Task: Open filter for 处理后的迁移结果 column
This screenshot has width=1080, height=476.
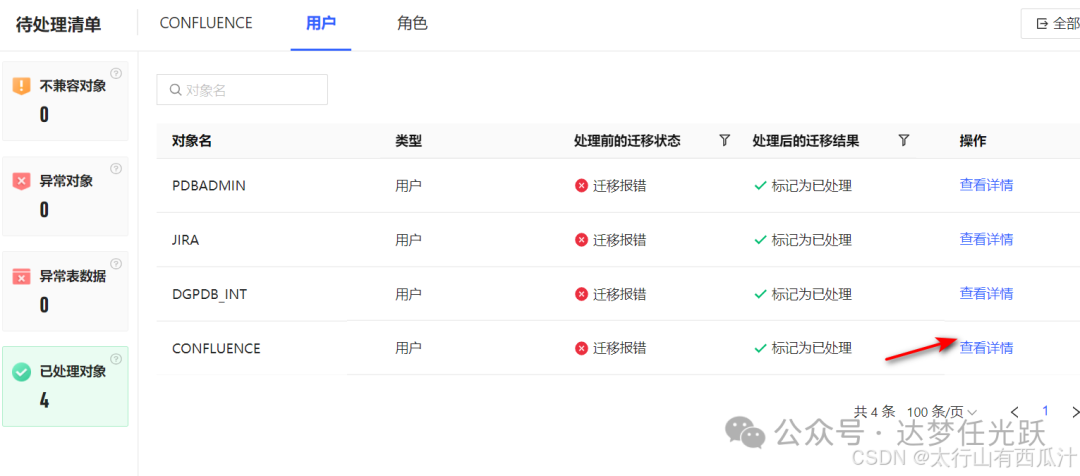Action: pos(904,141)
